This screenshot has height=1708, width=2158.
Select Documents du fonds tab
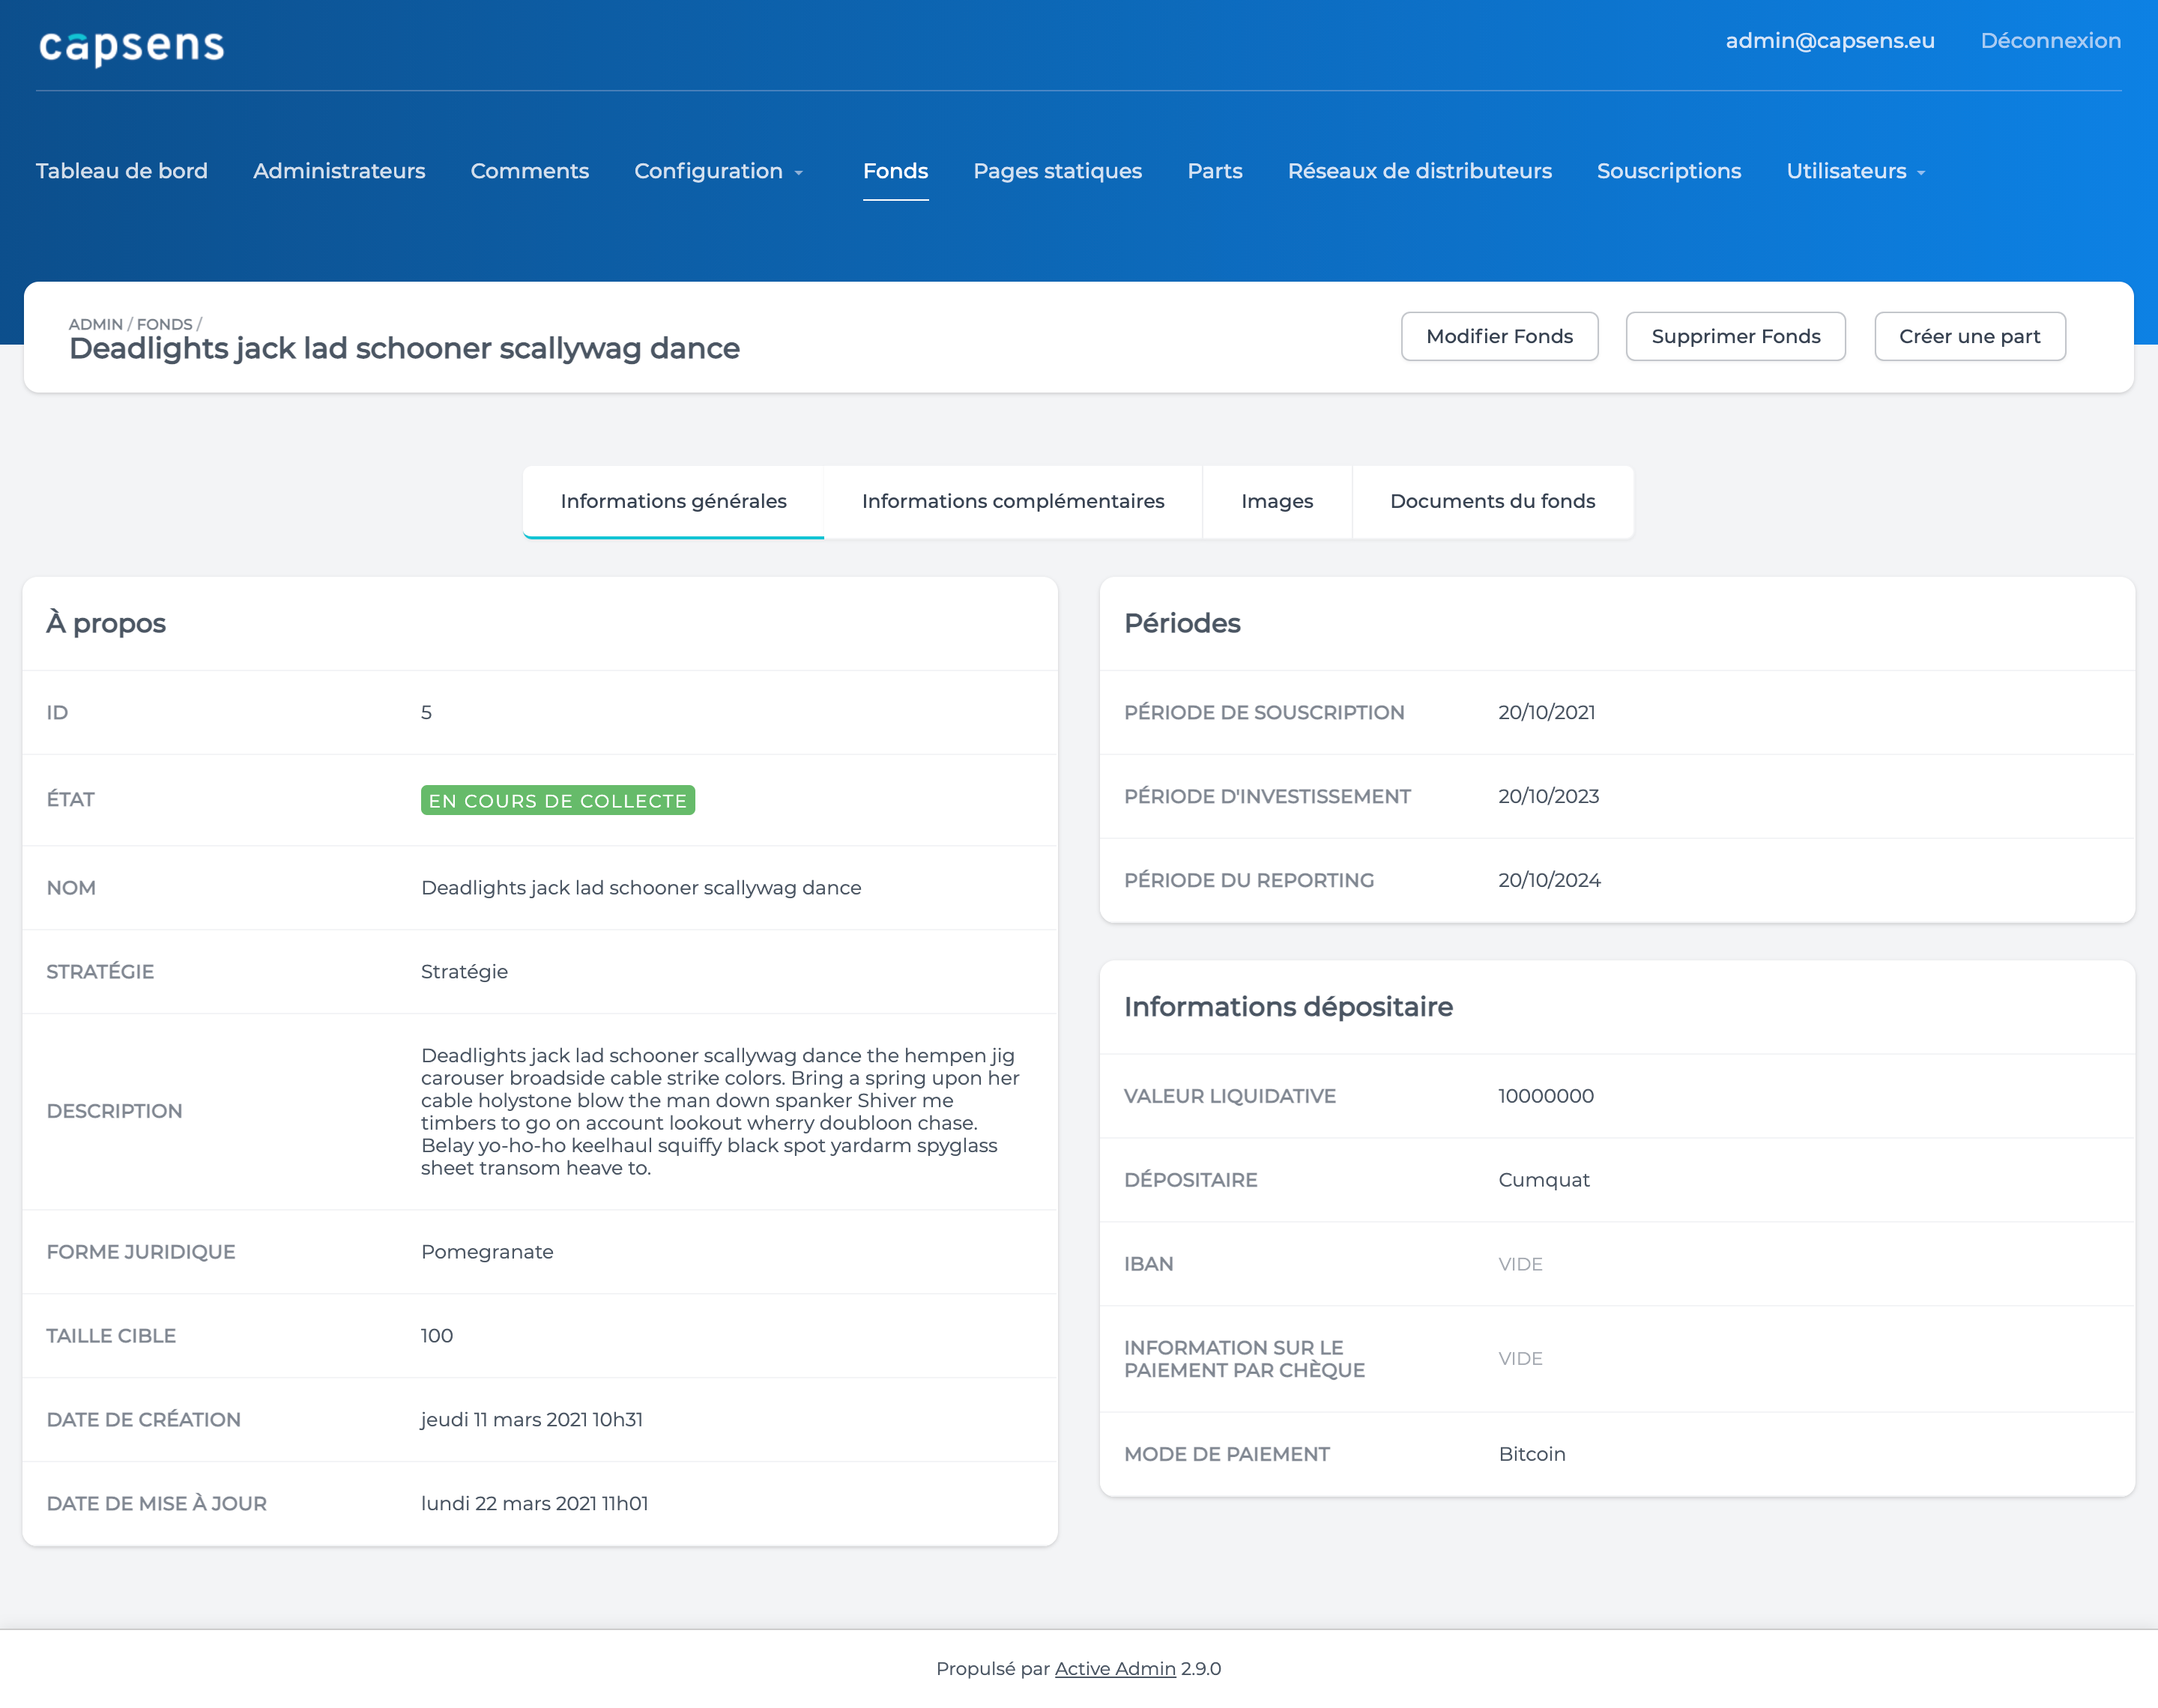(1492, 501)
